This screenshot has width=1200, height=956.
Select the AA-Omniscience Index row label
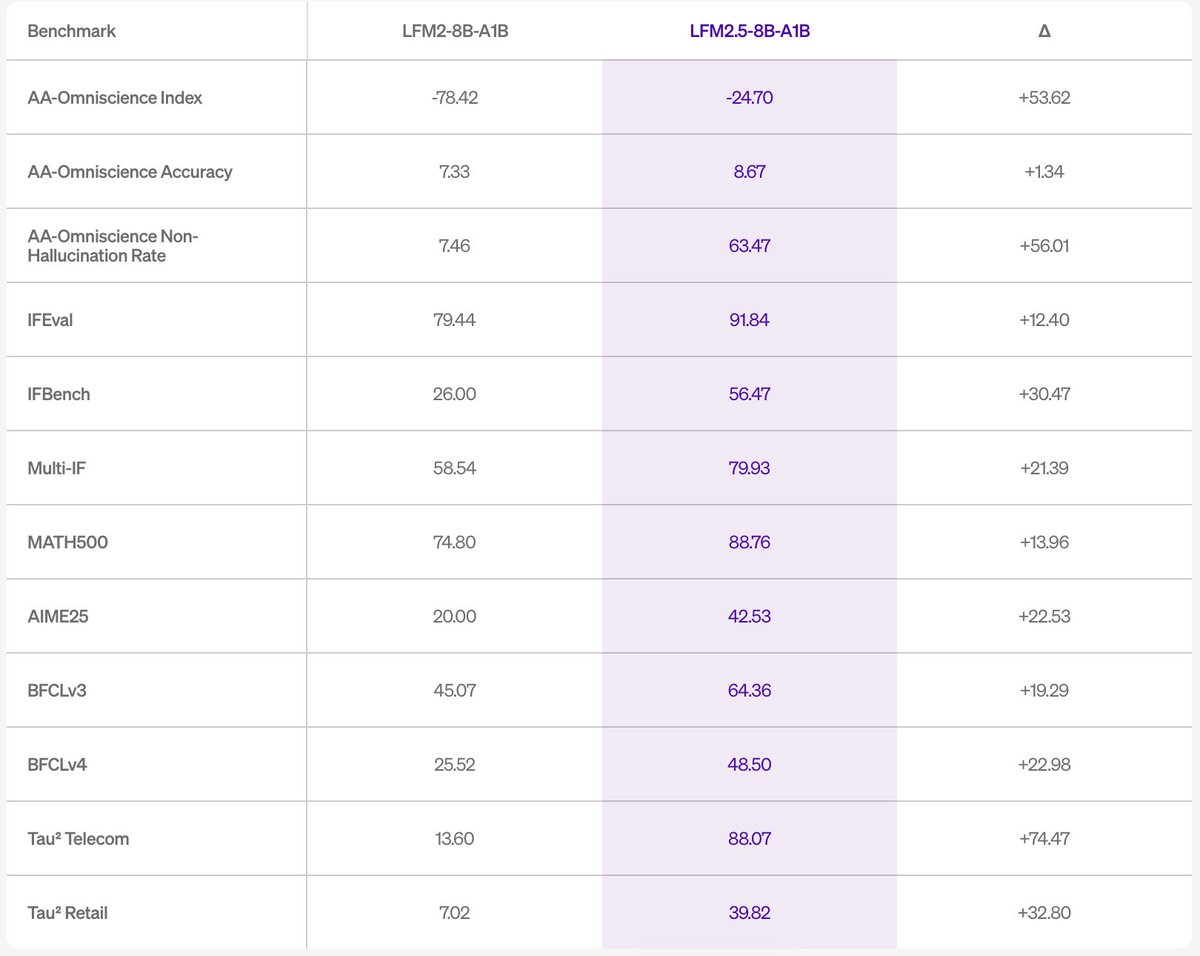point(115,98)
